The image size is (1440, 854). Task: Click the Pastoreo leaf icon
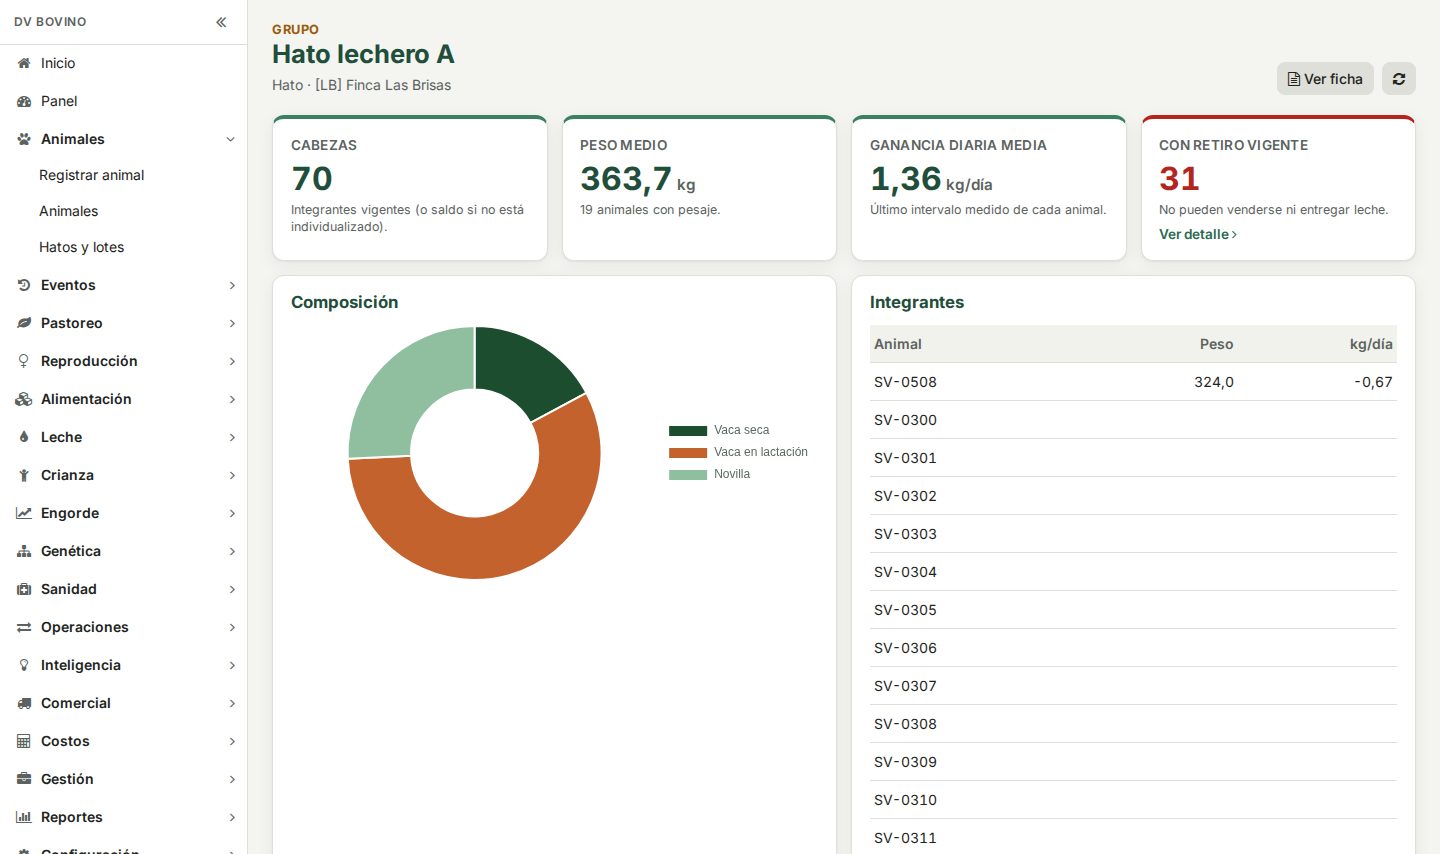24,323
